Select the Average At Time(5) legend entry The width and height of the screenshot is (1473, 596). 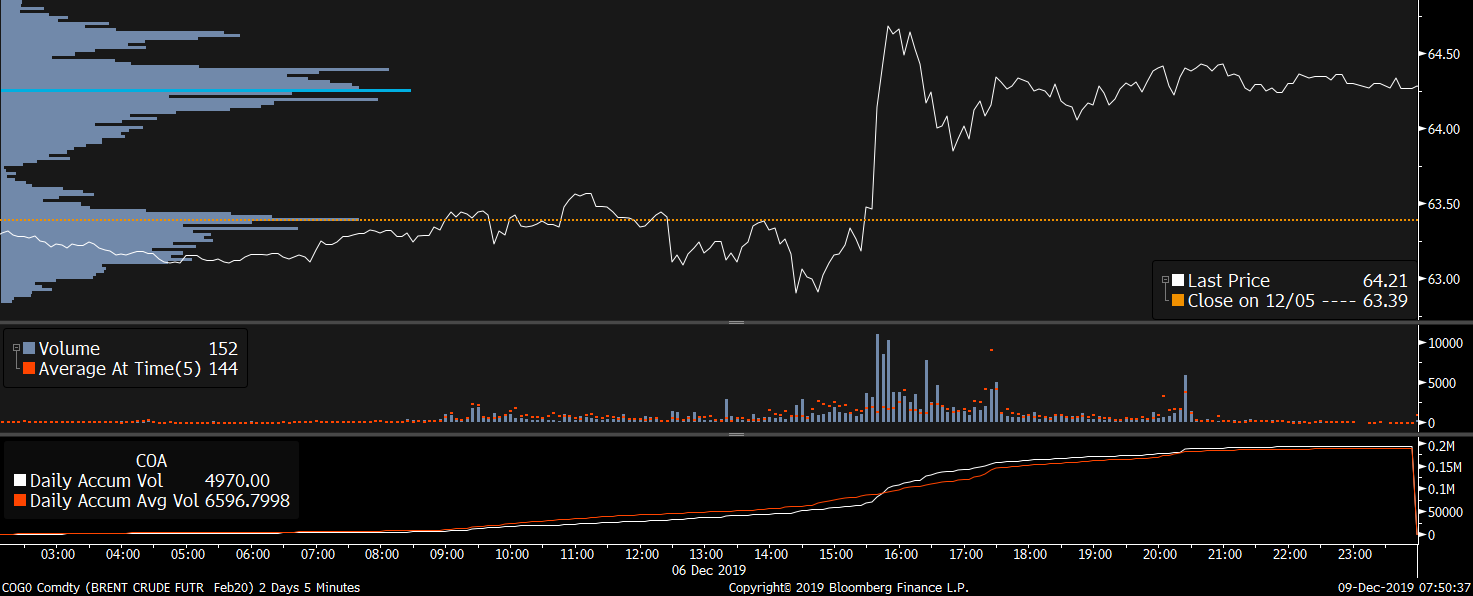pyautogui.click(x=120, y=369)
